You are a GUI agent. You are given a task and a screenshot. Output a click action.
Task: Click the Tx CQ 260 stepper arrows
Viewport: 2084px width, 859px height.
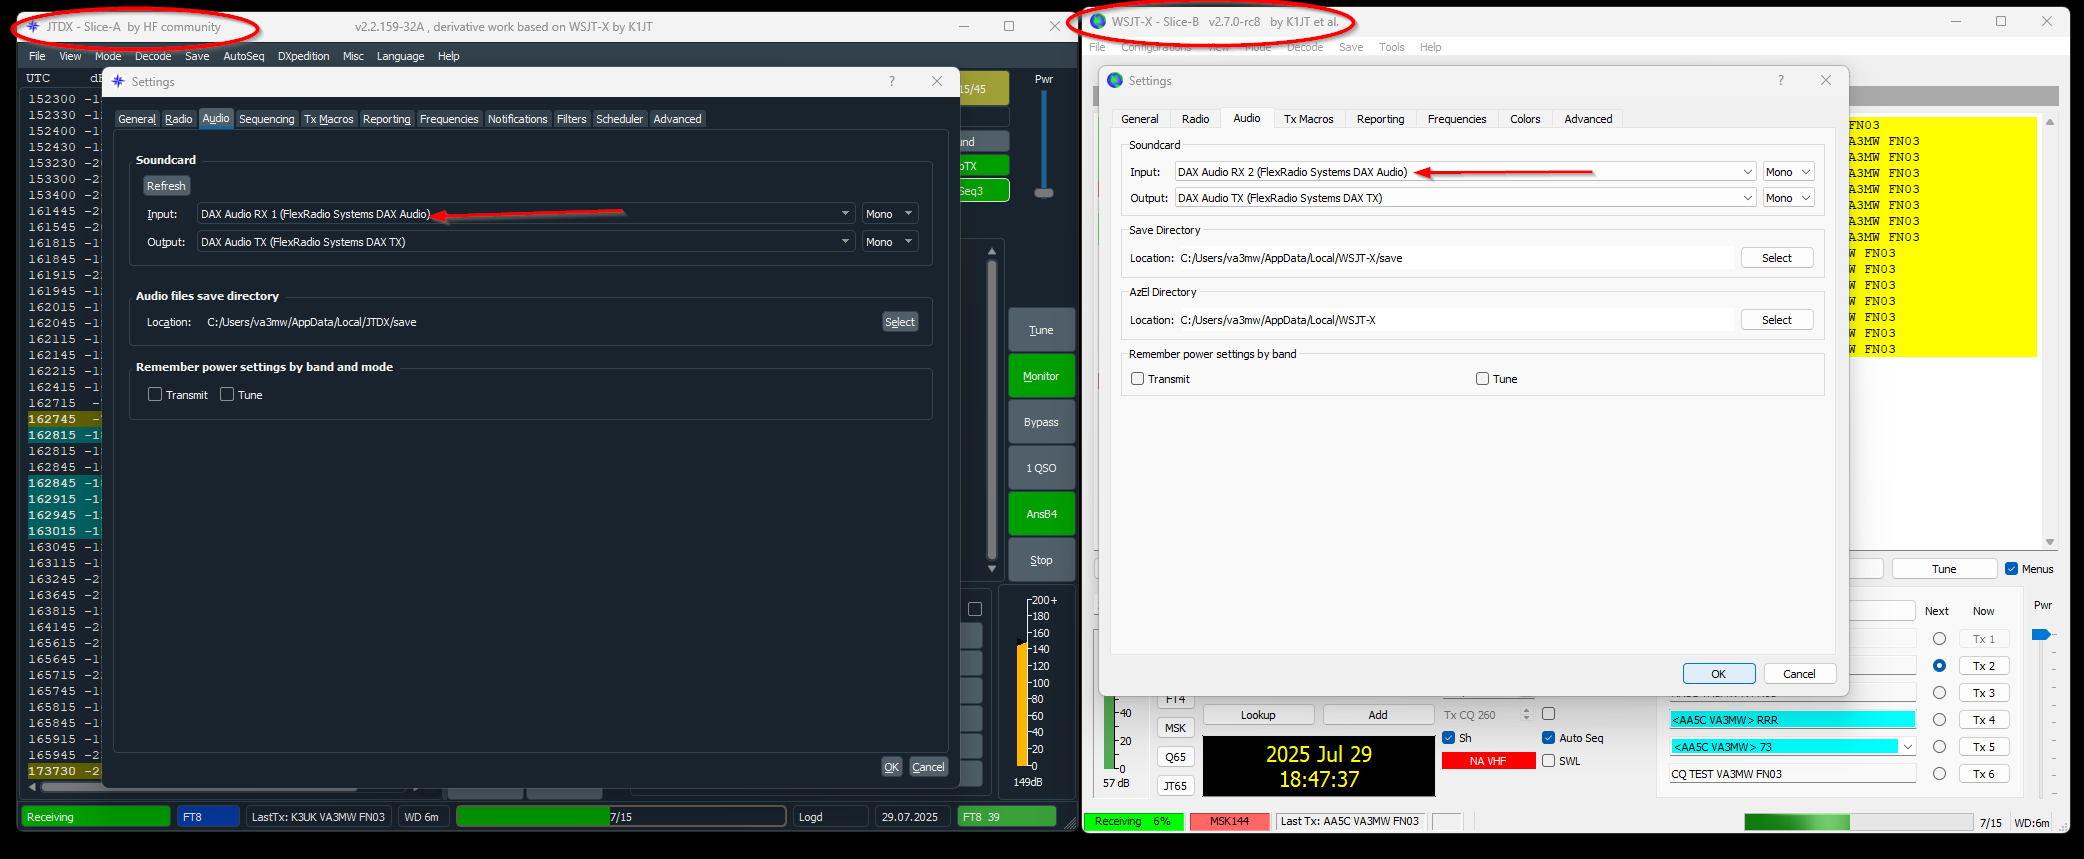(1526, 715)
